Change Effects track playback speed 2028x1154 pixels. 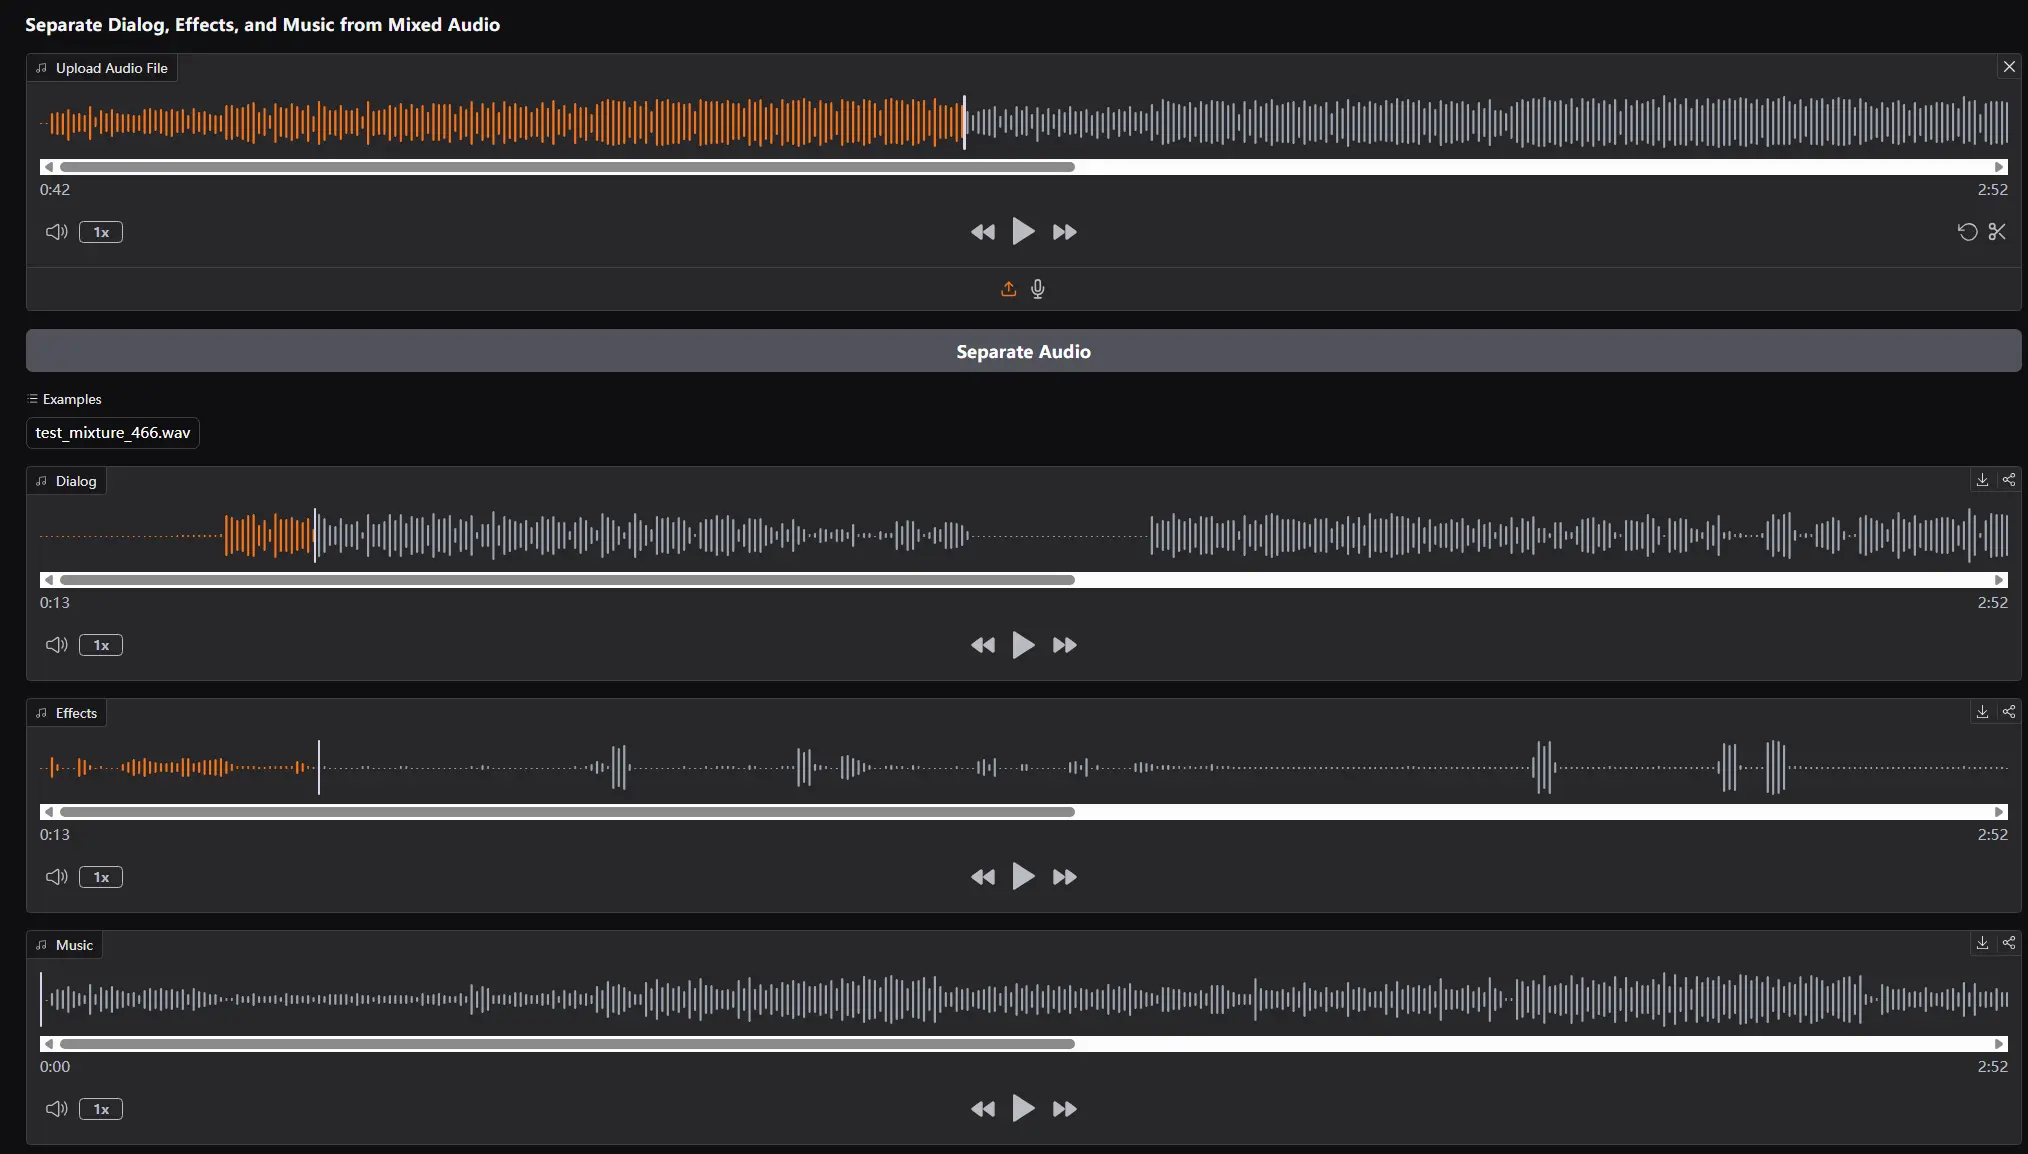pos(101,877)
